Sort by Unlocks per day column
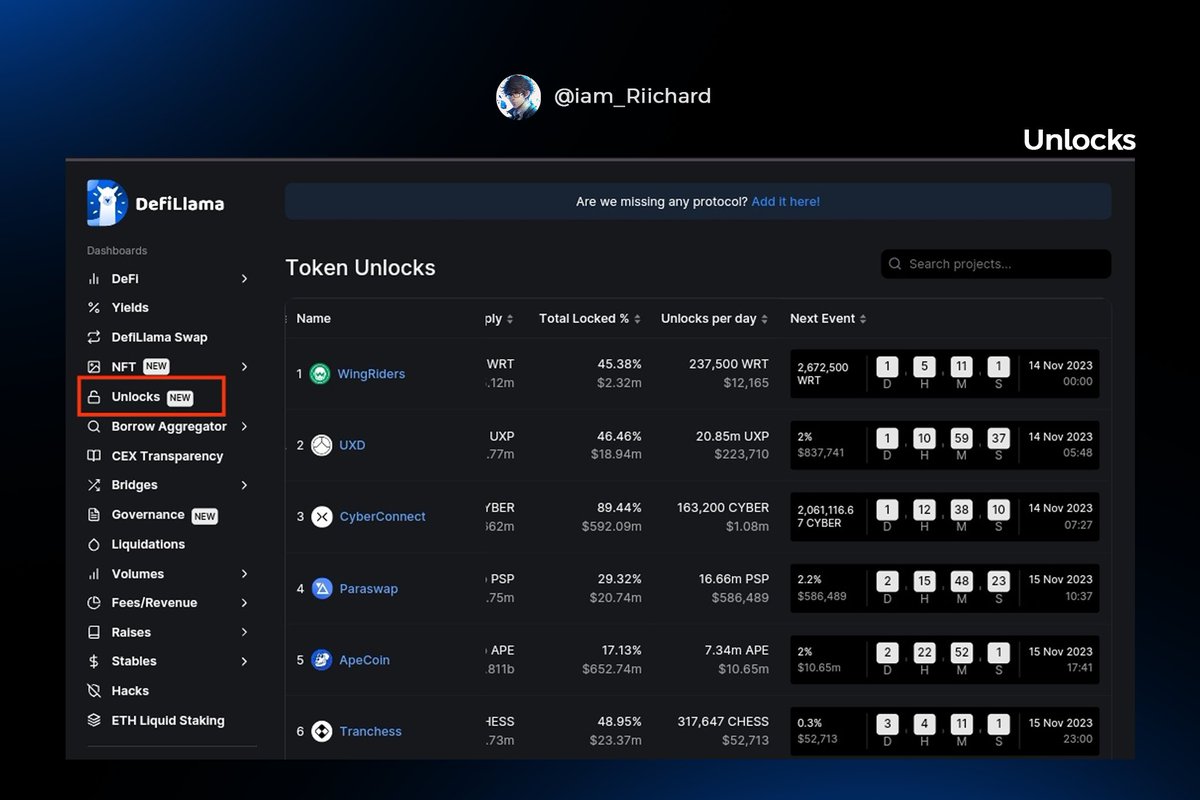1200x800 pixels. point(714,319)
